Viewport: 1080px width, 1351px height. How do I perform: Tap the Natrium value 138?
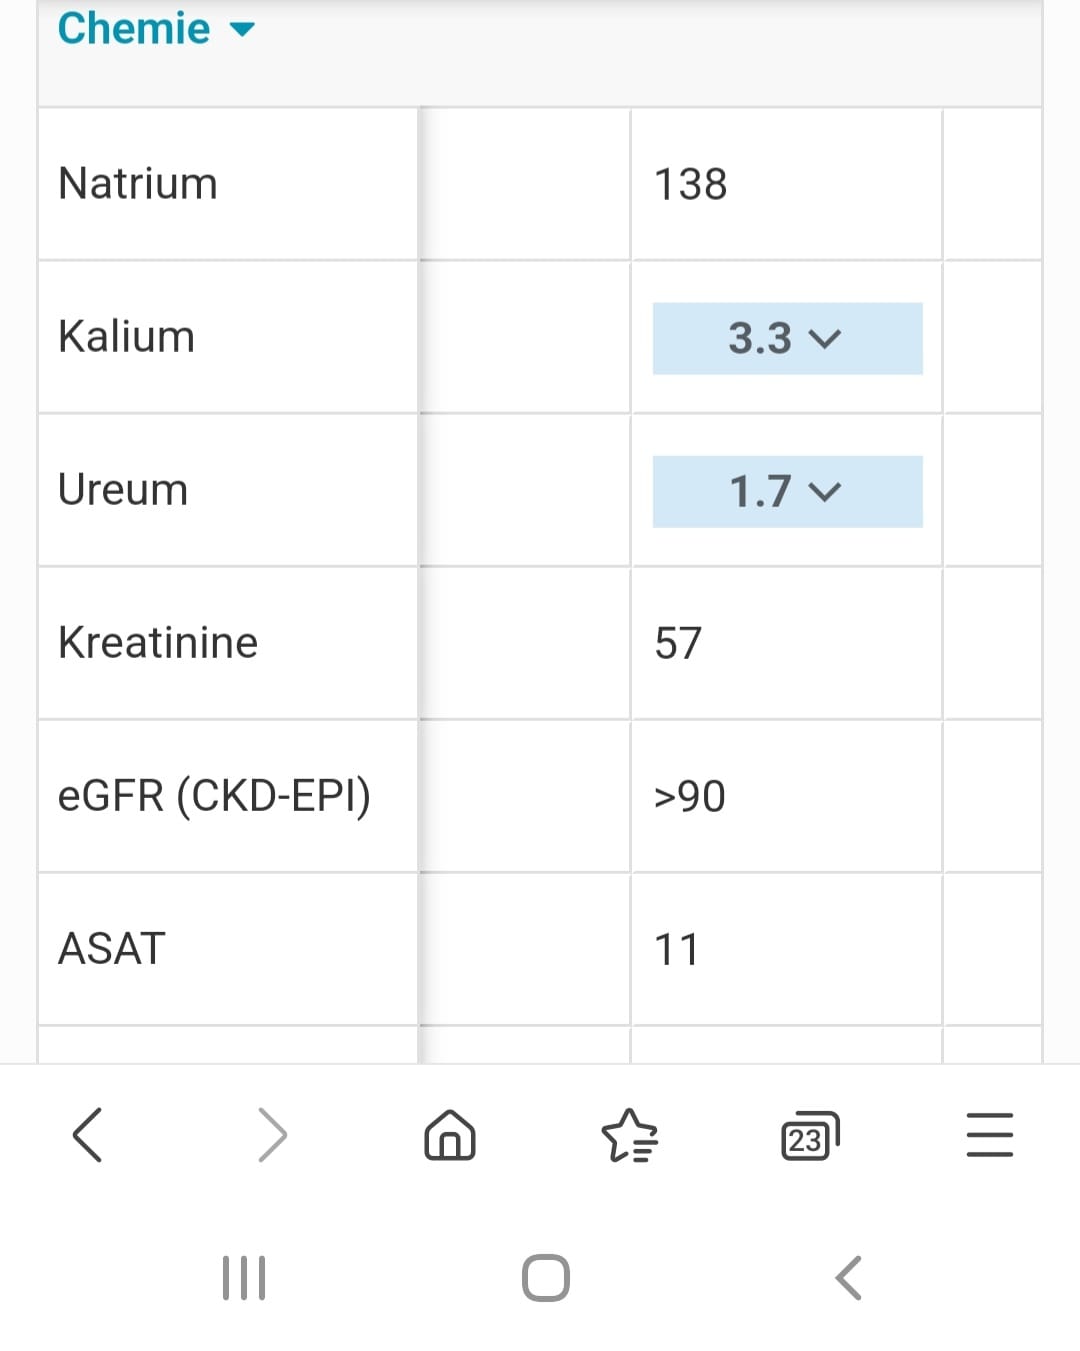(x=690, y=184)
